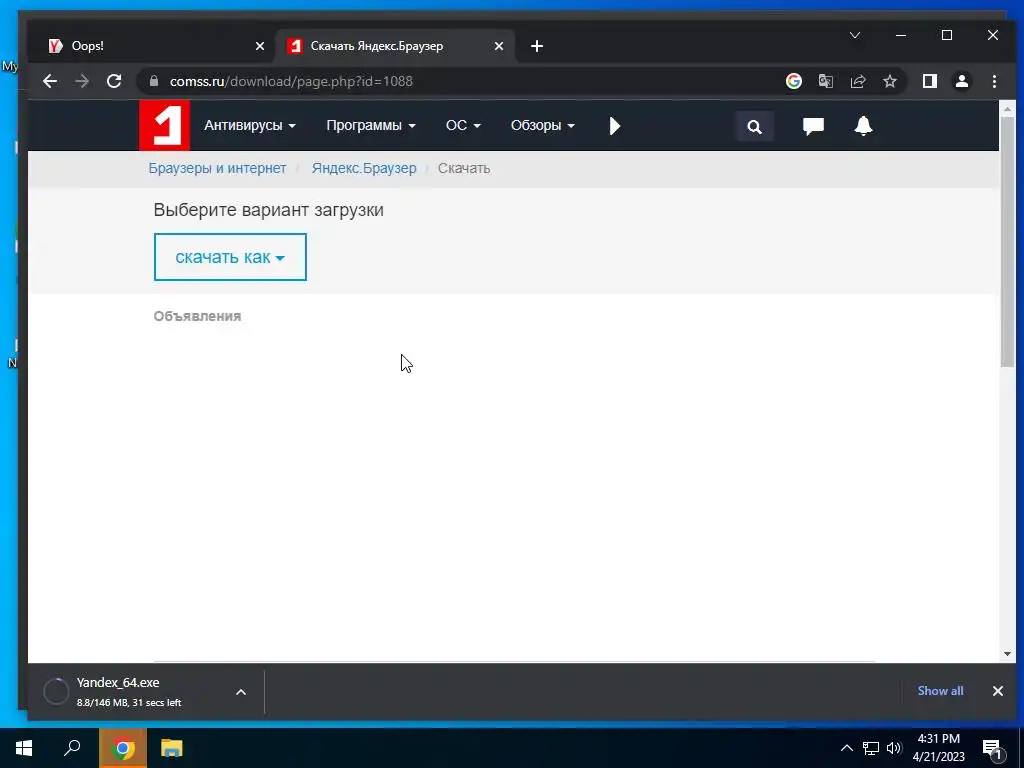Viewport: 1024px width, 768px height.
Task: Close the Скачать Яндекс.Браузер tab
Action: (499, 46)
